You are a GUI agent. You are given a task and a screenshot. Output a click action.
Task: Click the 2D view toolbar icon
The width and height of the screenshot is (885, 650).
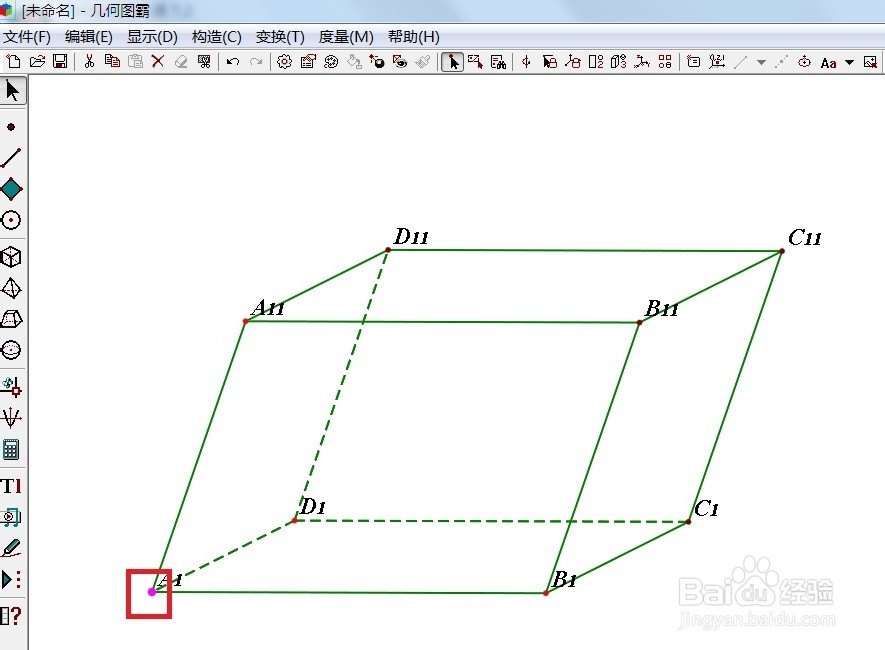pos(596,61)
